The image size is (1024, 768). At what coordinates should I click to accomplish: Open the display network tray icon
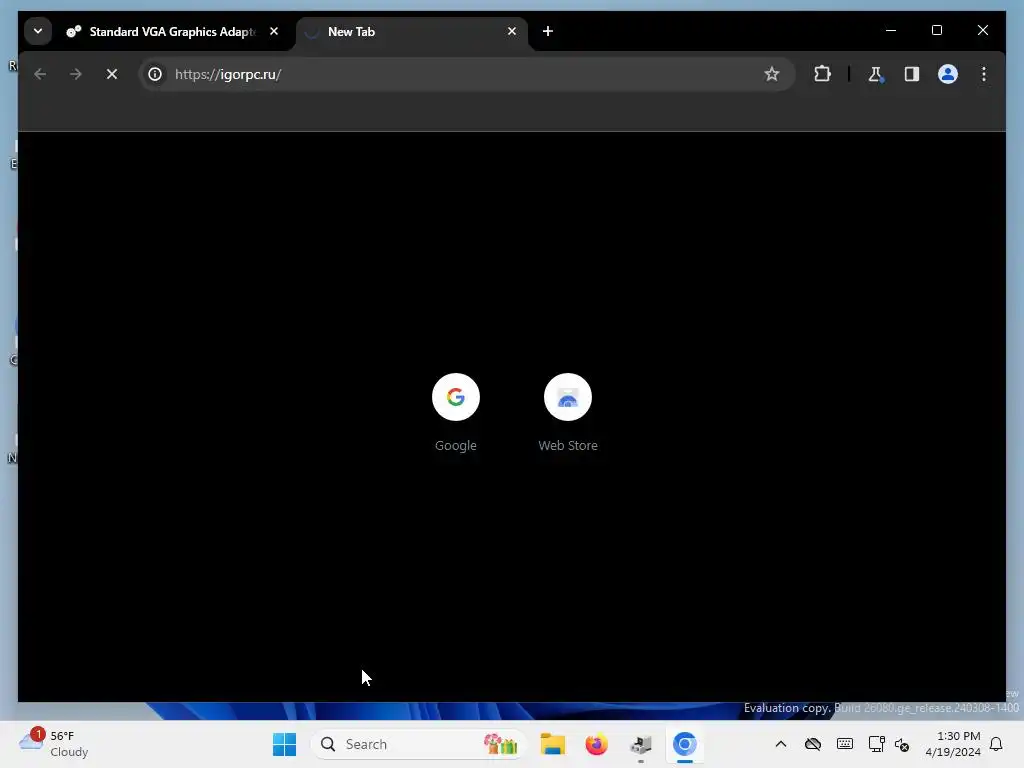876,744
